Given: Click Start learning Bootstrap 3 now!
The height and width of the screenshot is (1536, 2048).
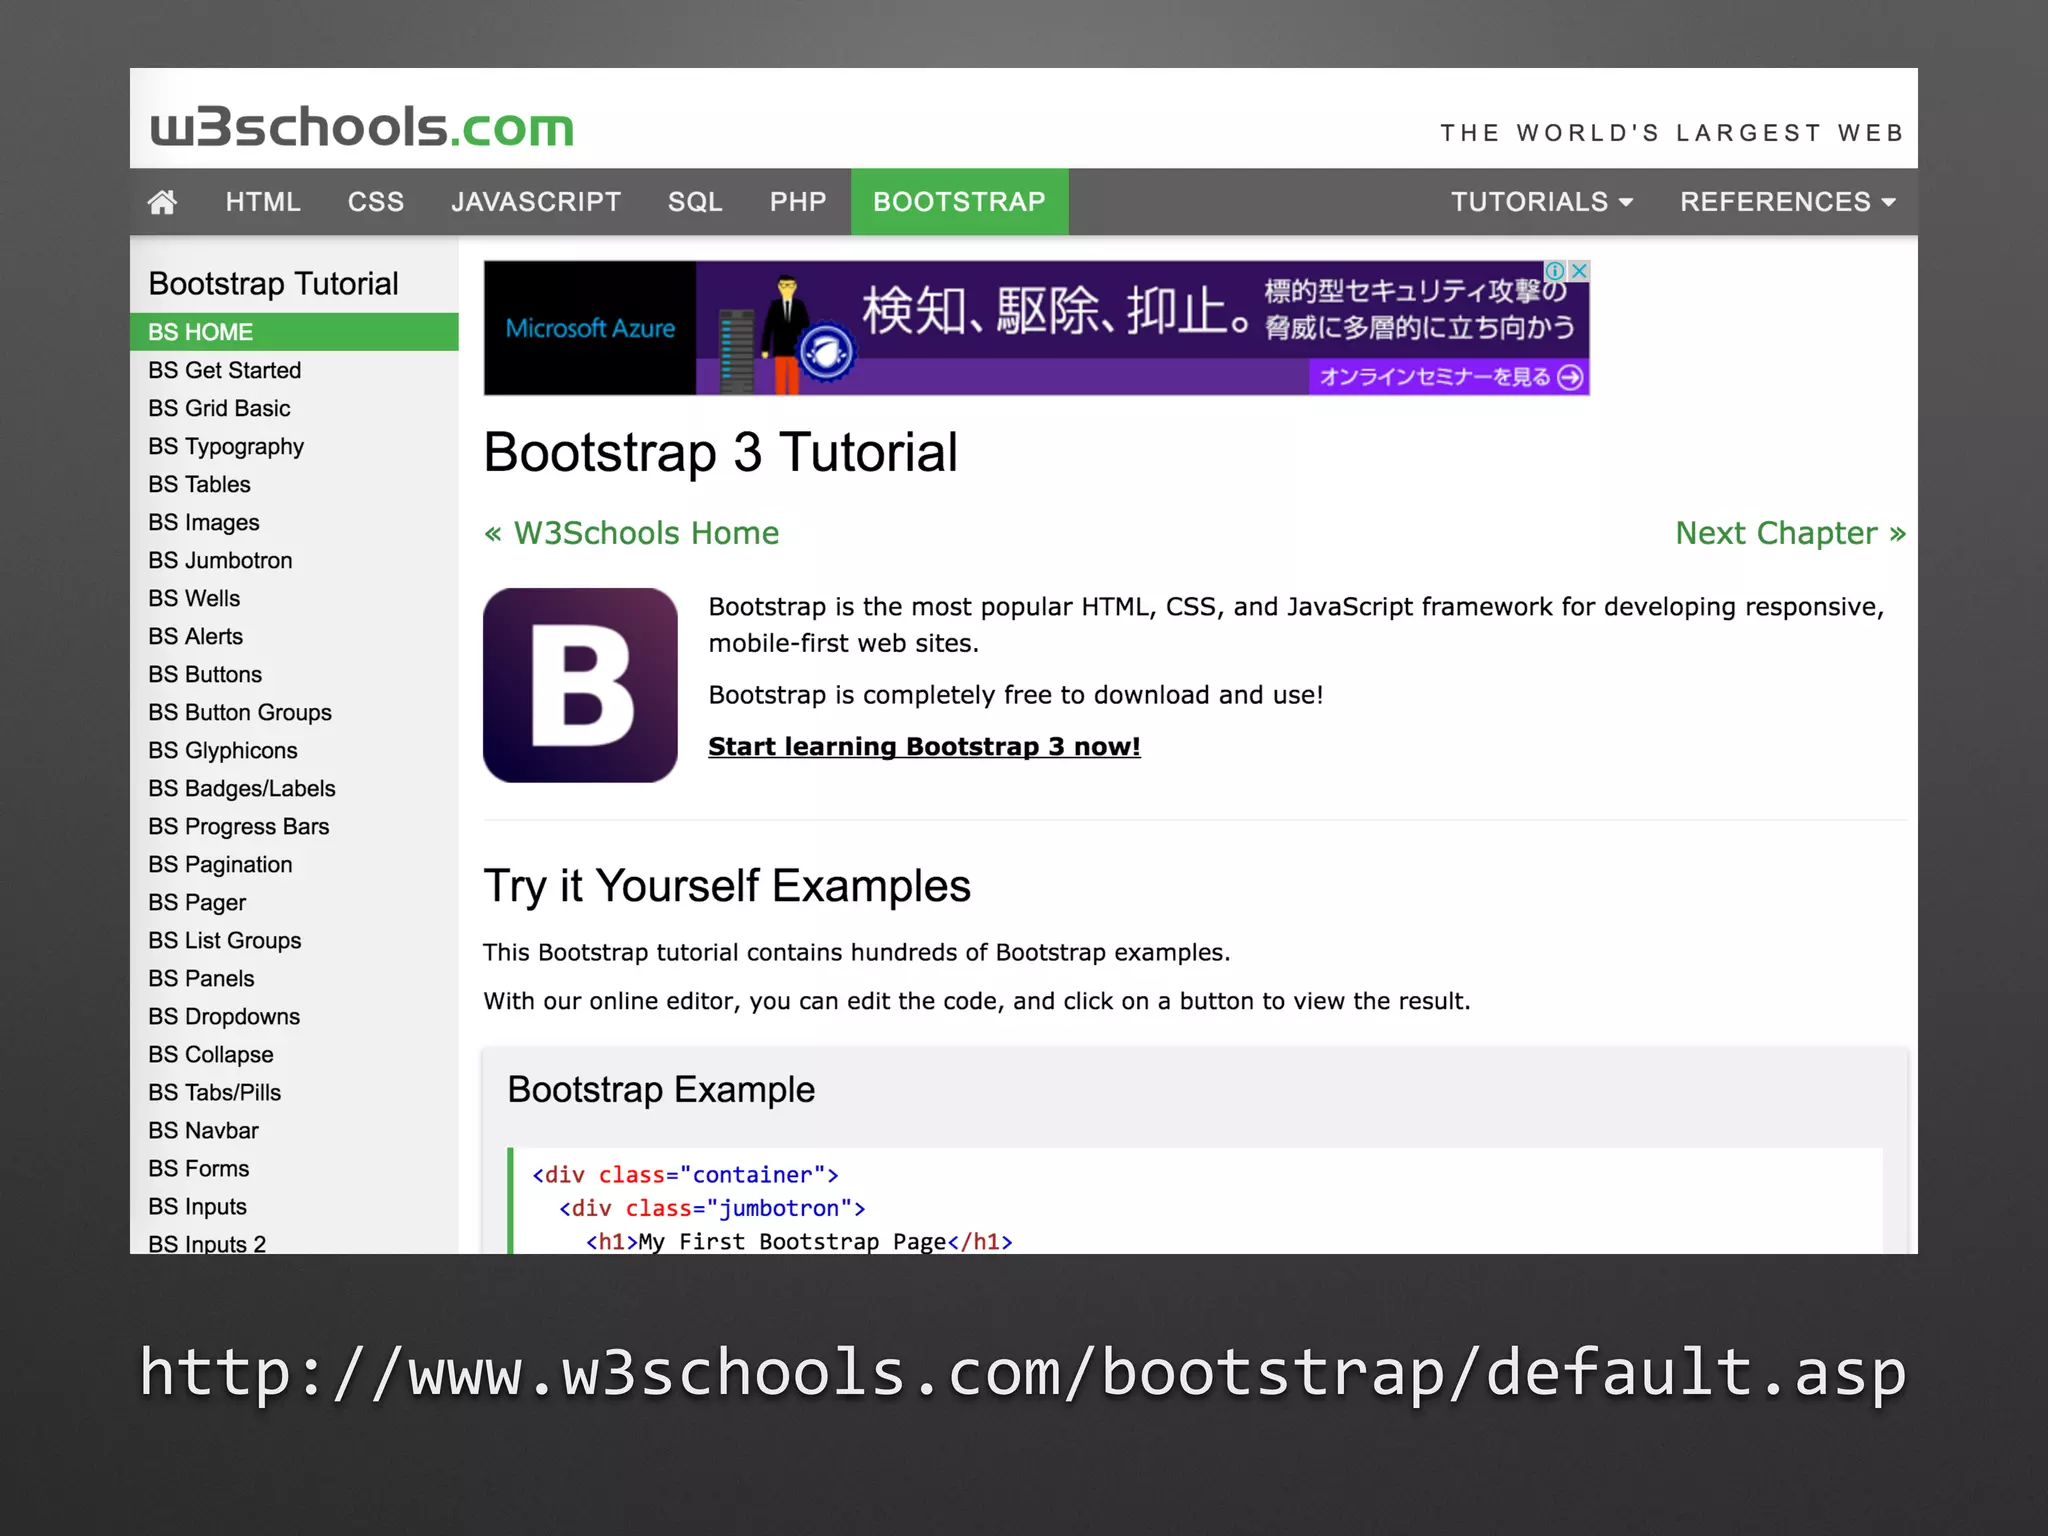Looking at the screenshot, I should click(924, 747).
